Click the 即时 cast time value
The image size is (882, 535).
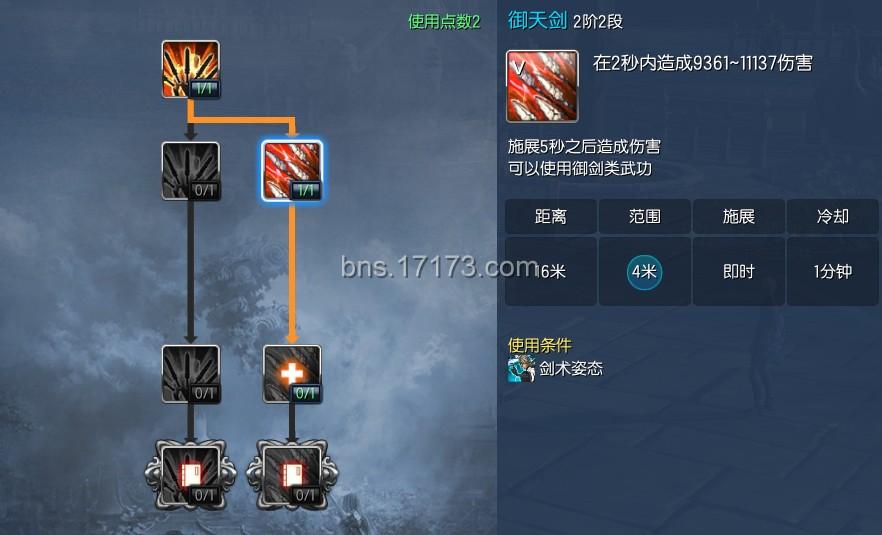click(x=739, y=272)
